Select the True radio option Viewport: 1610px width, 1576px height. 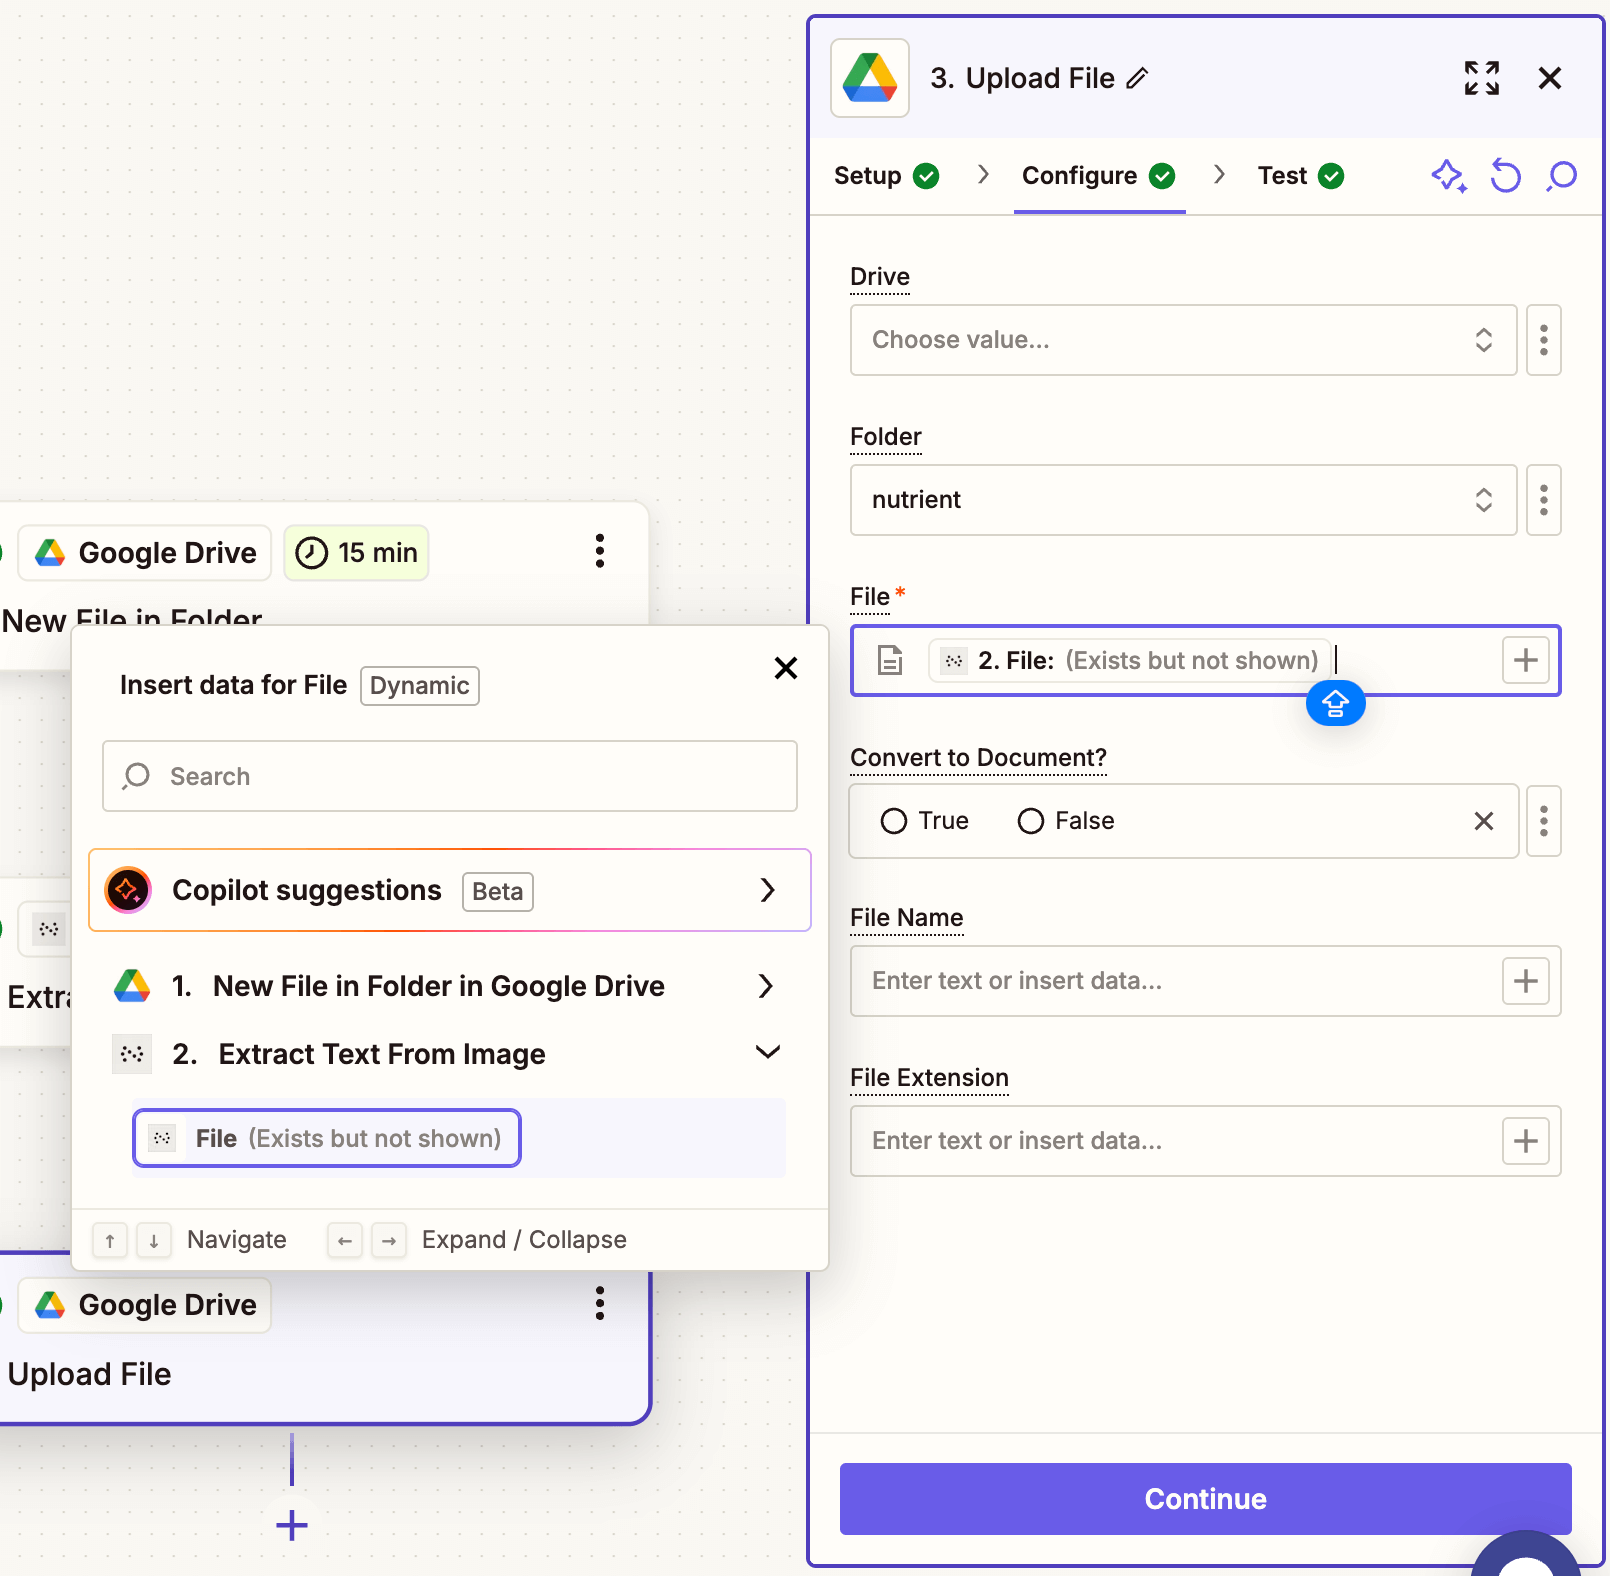click(894, 821)
